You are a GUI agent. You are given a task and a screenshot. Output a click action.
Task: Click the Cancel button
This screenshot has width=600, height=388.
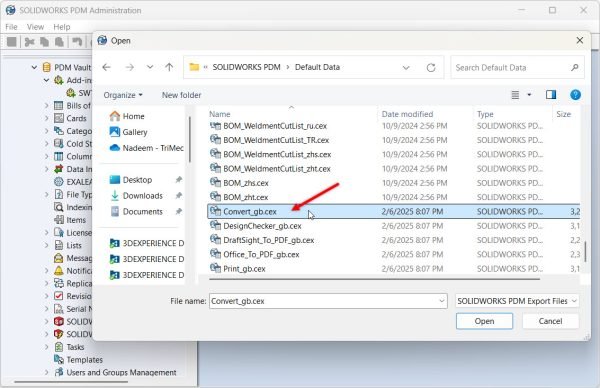pyautogui.click(x=550, y=321)
